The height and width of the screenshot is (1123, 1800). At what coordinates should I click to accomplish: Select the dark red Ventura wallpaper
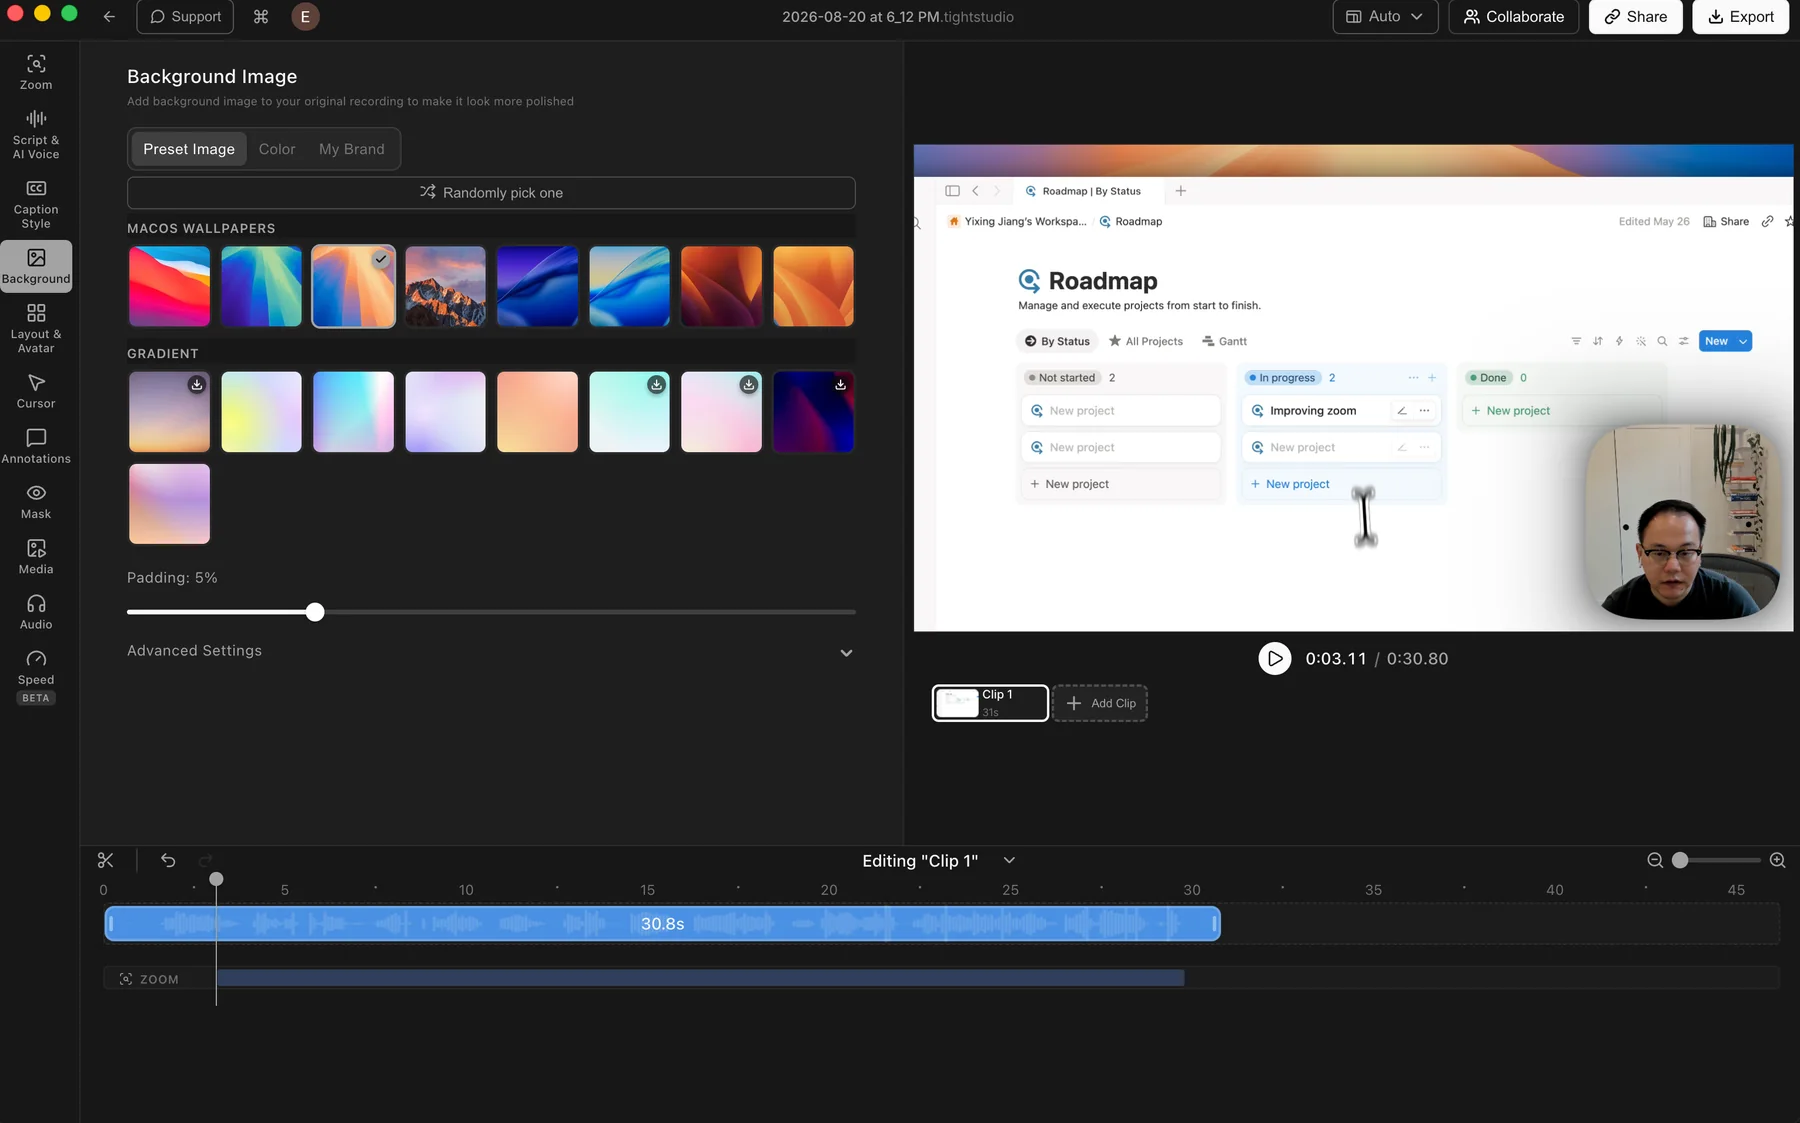721,286
